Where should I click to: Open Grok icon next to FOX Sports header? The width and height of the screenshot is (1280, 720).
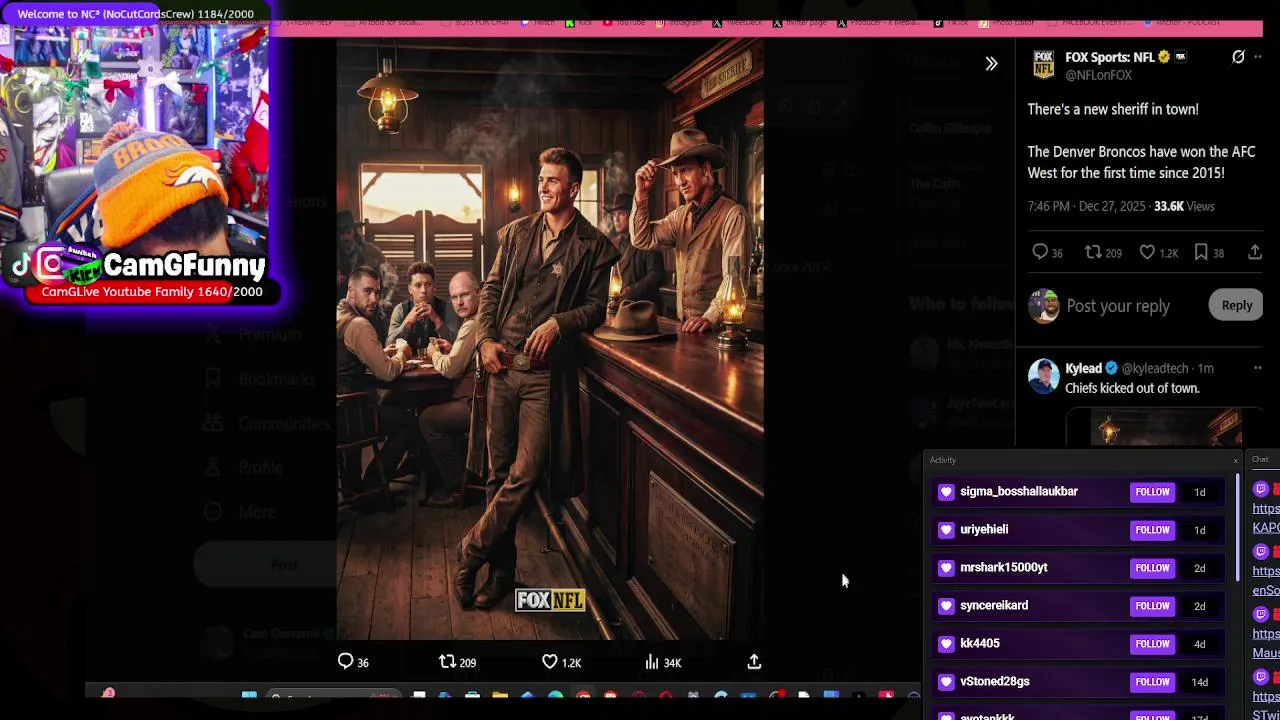click(x=1238, y=57)
